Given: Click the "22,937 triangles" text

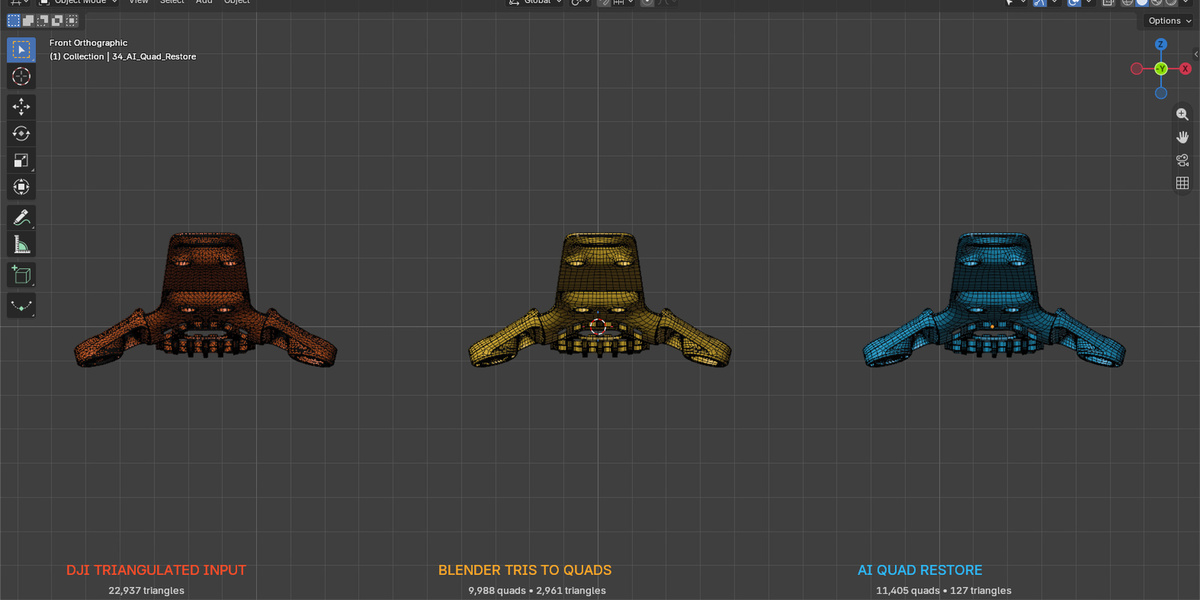Looking at the screenshot, I should point(146,590).
